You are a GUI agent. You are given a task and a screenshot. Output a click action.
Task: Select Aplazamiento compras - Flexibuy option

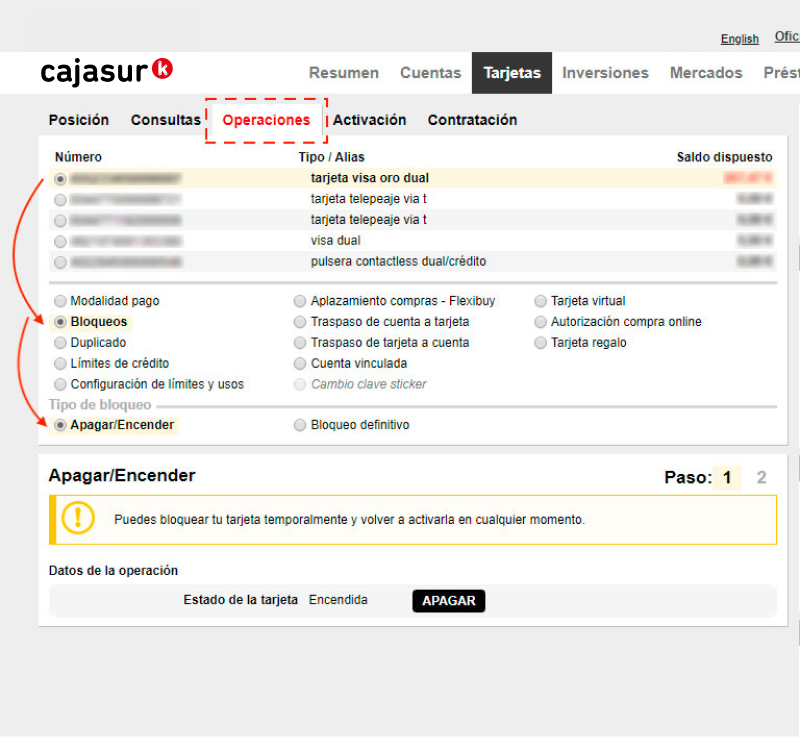pyautogui.click(x=300, y=301)
